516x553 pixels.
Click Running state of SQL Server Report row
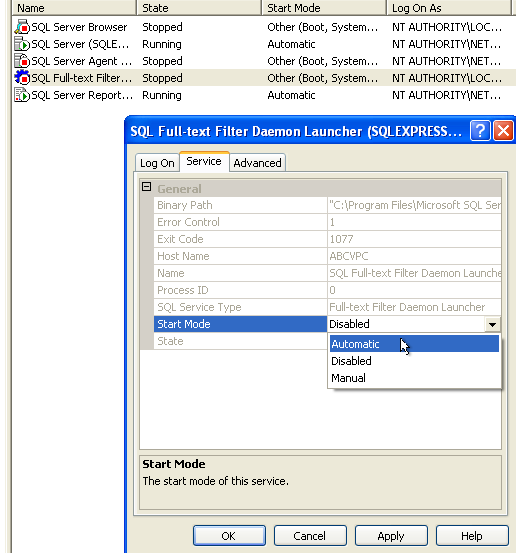162,95
